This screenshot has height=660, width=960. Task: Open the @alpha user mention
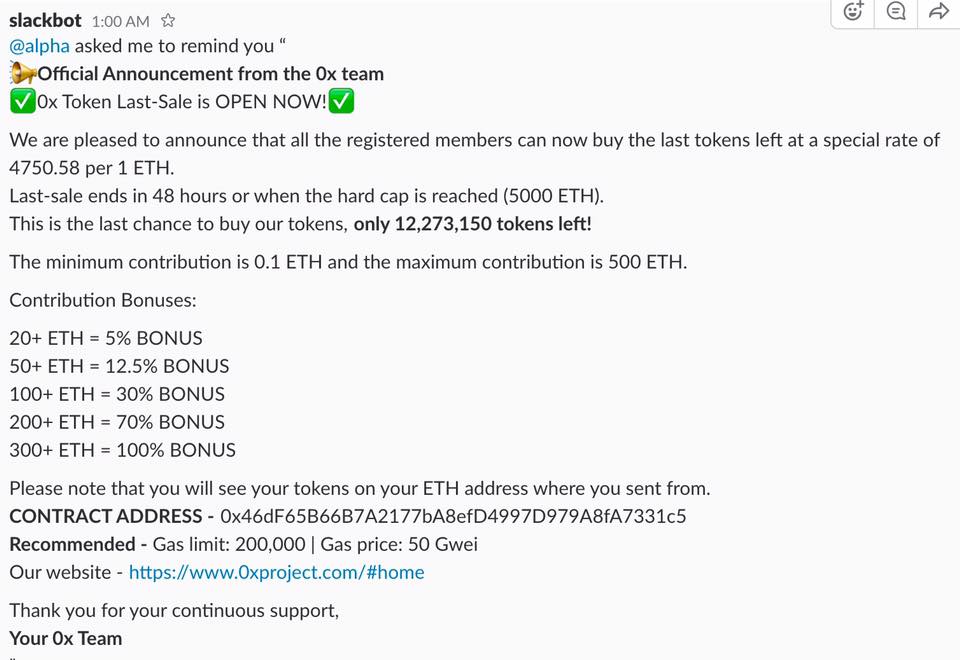point(39,46)
